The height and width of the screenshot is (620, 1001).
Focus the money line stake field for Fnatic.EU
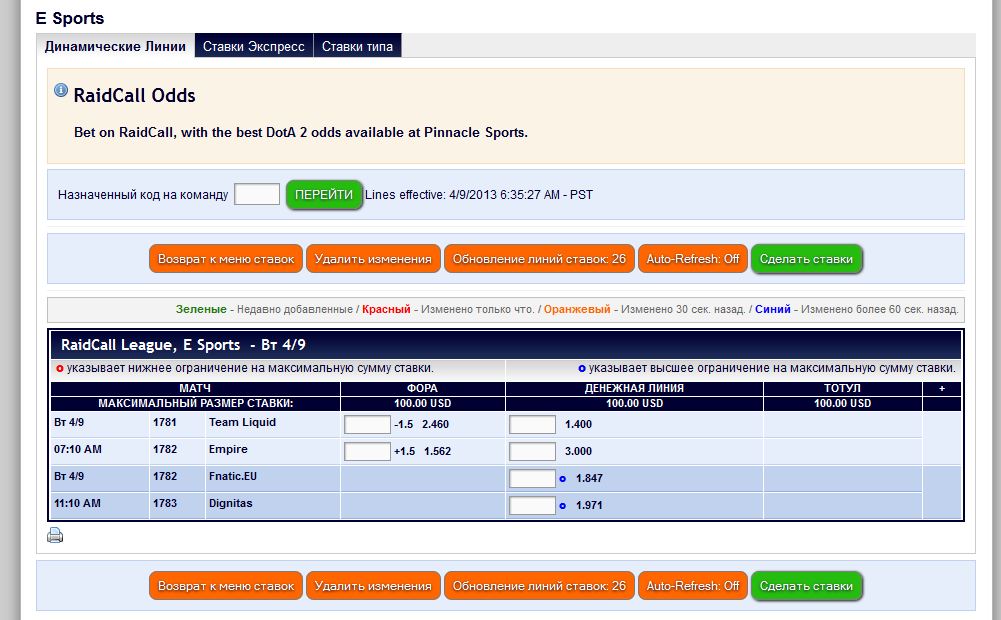532,478
